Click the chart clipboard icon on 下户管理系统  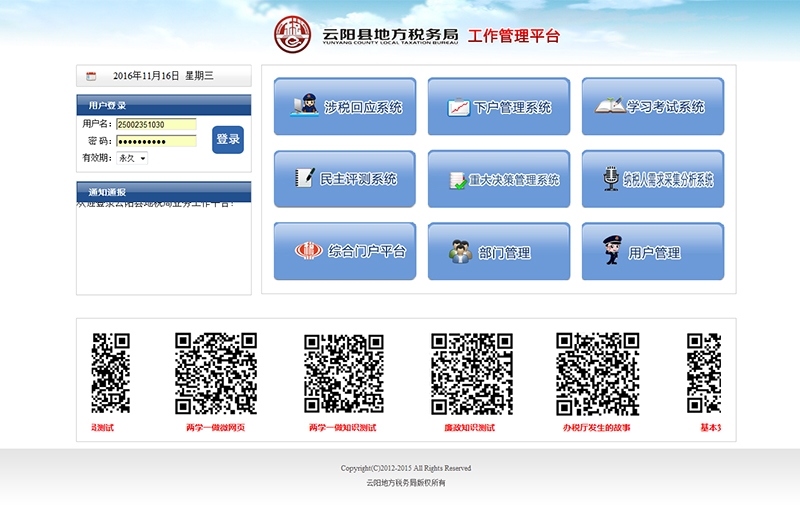point(459,107)
